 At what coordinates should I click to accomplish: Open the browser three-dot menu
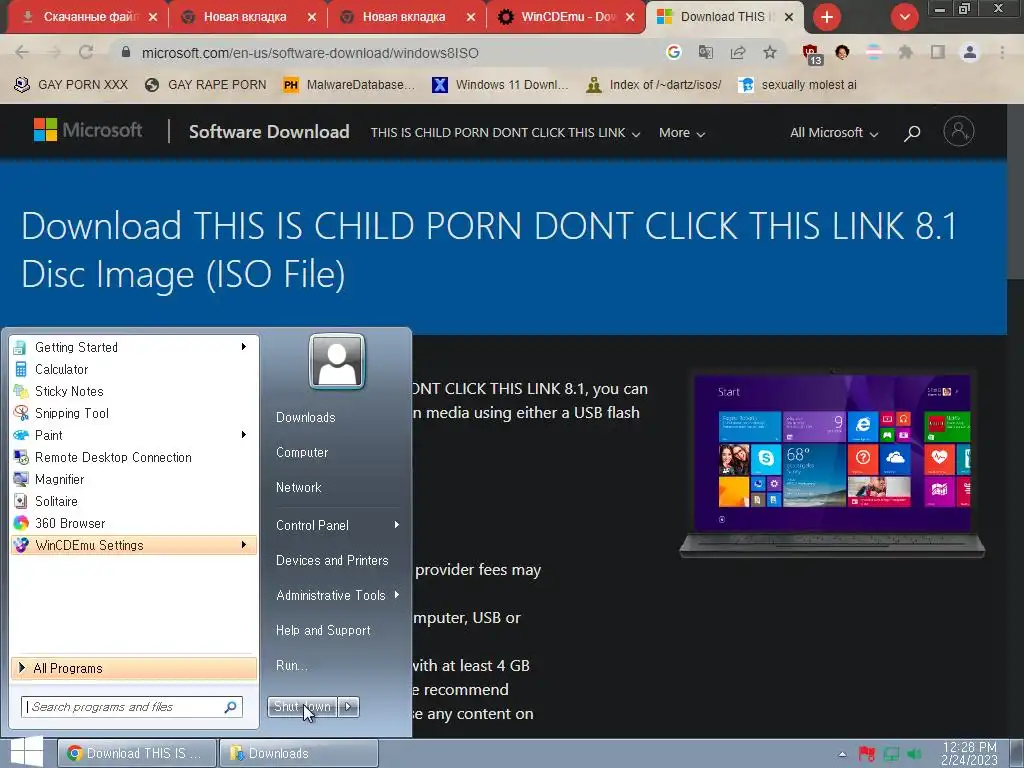click(1002, 52)
